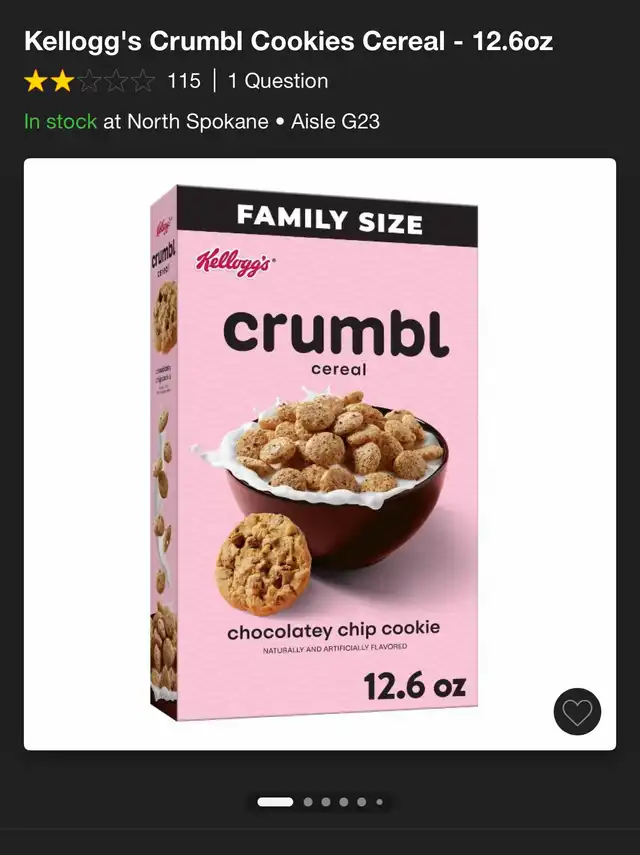This screenshot has width=640, height=855.
Task: Click the fifth empty rating star
Action: pos(142,81)
